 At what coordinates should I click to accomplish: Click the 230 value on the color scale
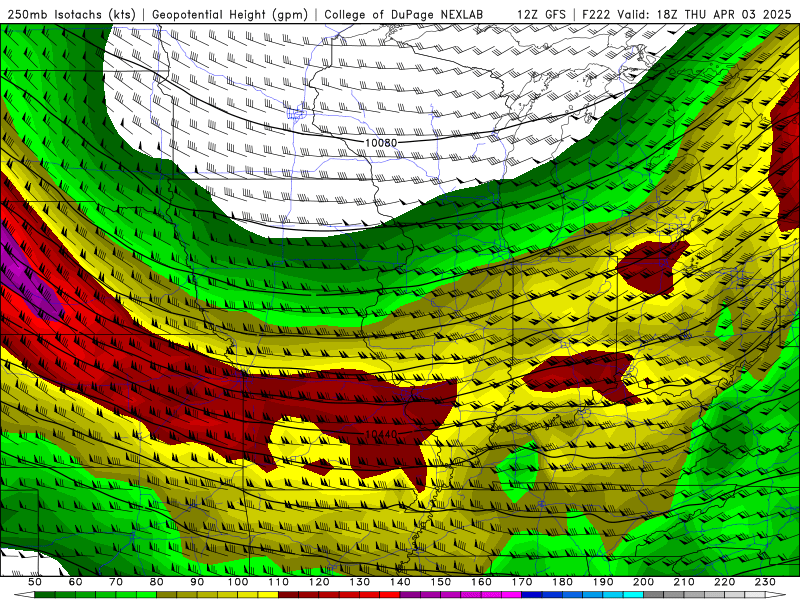pos(765,582)
